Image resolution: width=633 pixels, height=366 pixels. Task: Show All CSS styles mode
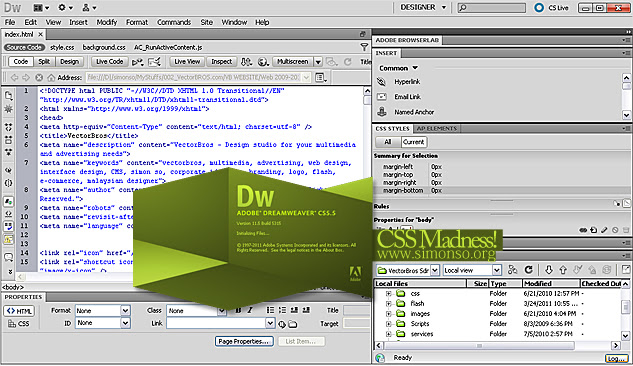[388, 142]
